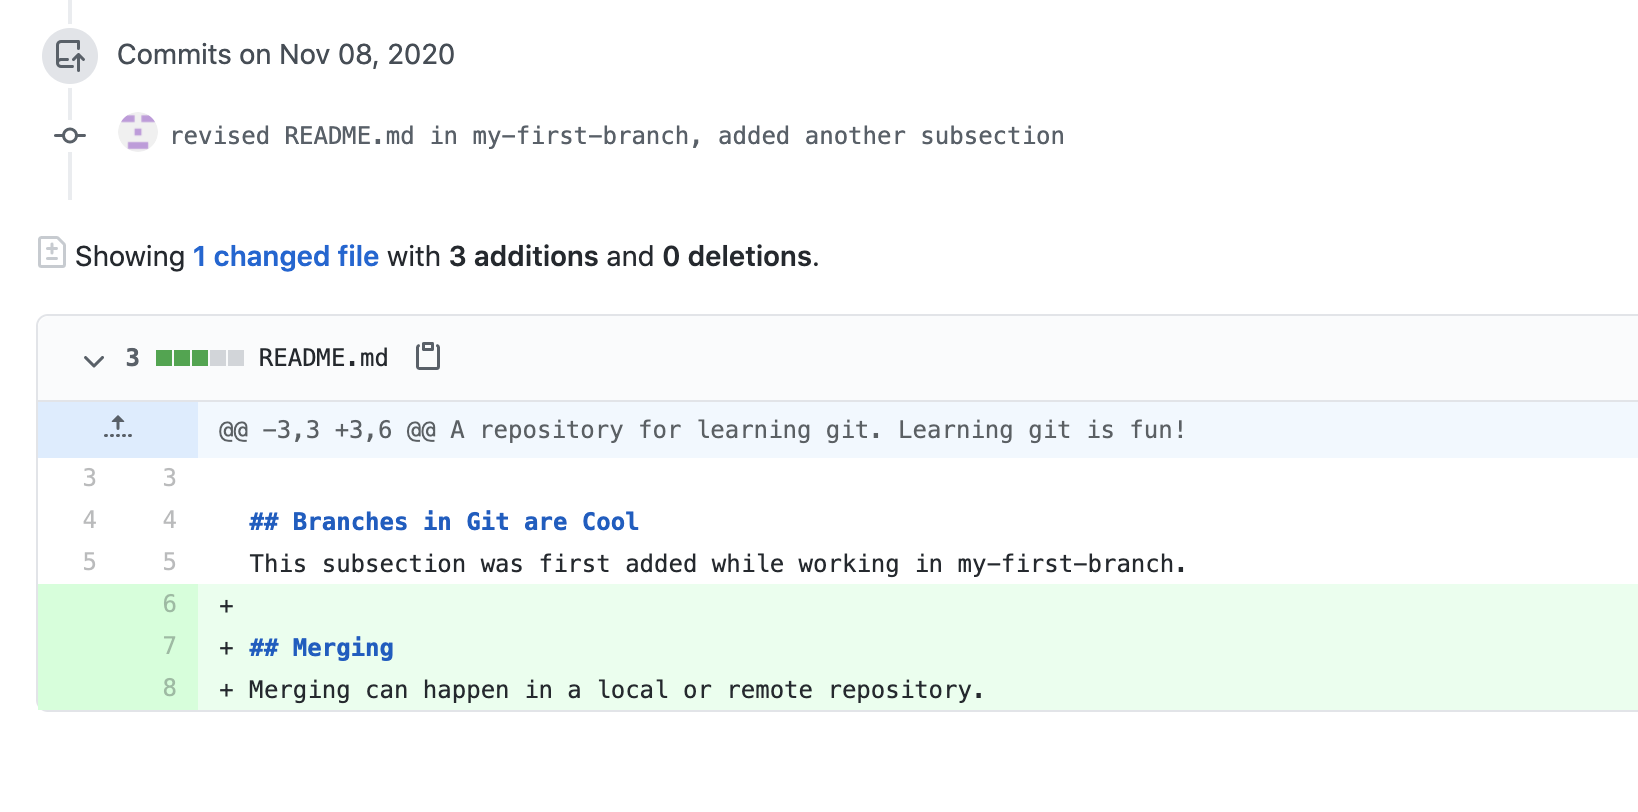Select new line number 8 in diff

[169, 688]
